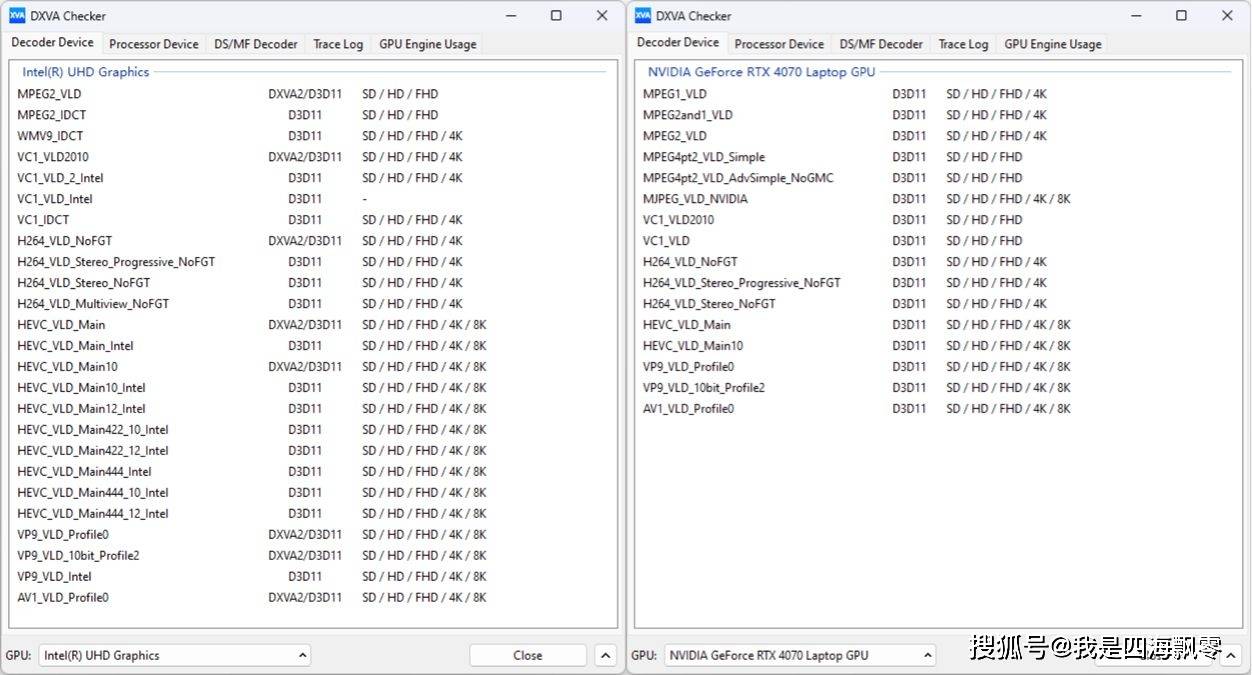Select MPEG2_VLD row in the NVIDIA list
Viewport: 1252px width, 675px height.
(937, 136)
